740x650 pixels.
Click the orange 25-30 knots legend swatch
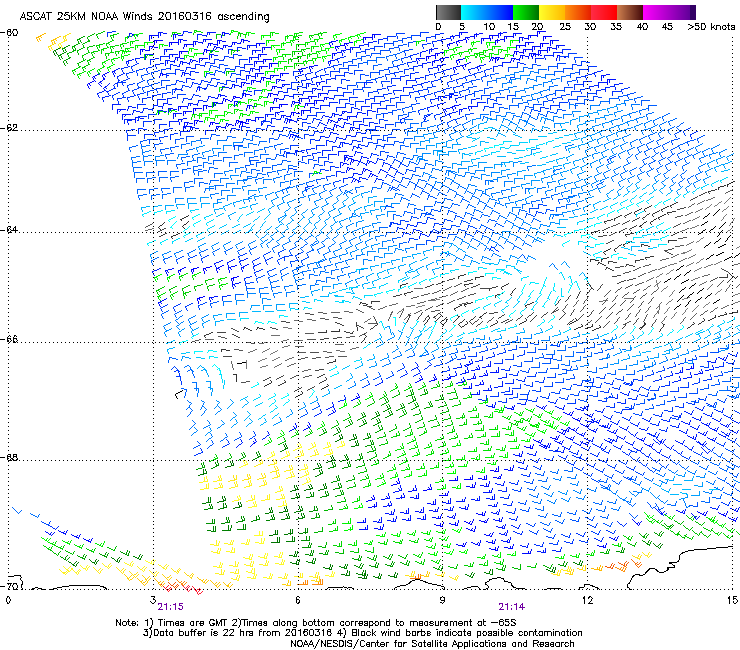(578, 12)
